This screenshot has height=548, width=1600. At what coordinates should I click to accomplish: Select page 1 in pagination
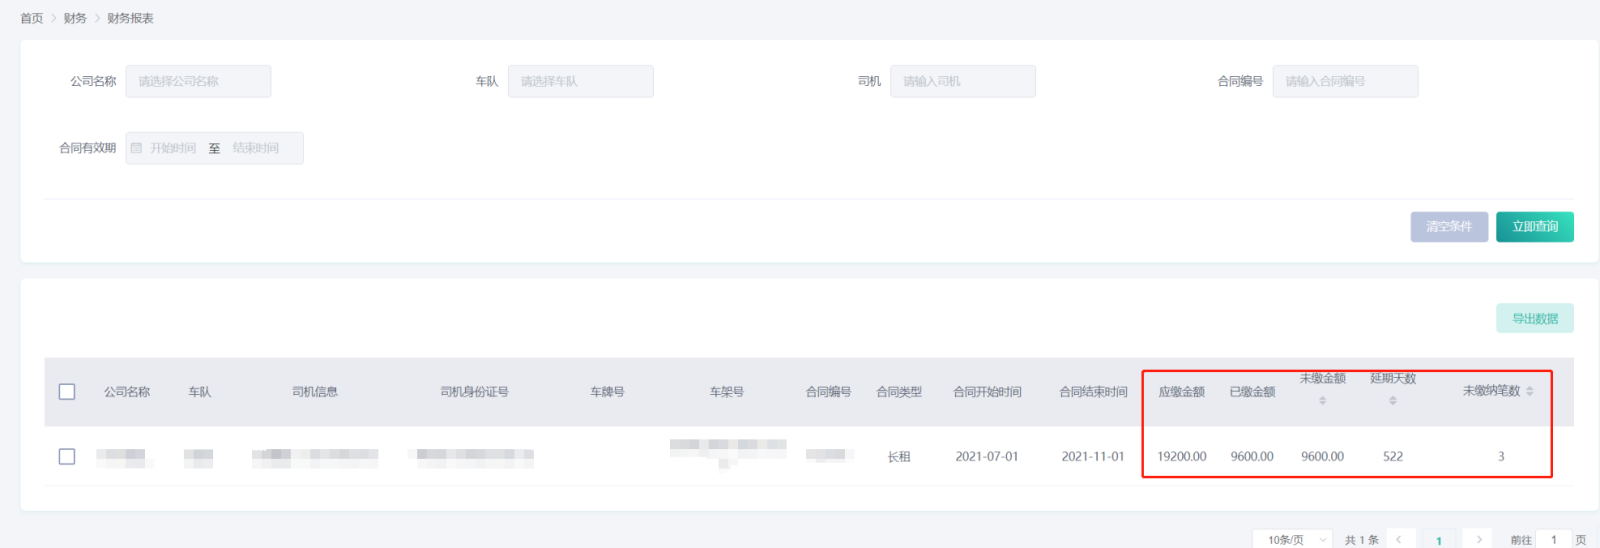coord(1439,539)
